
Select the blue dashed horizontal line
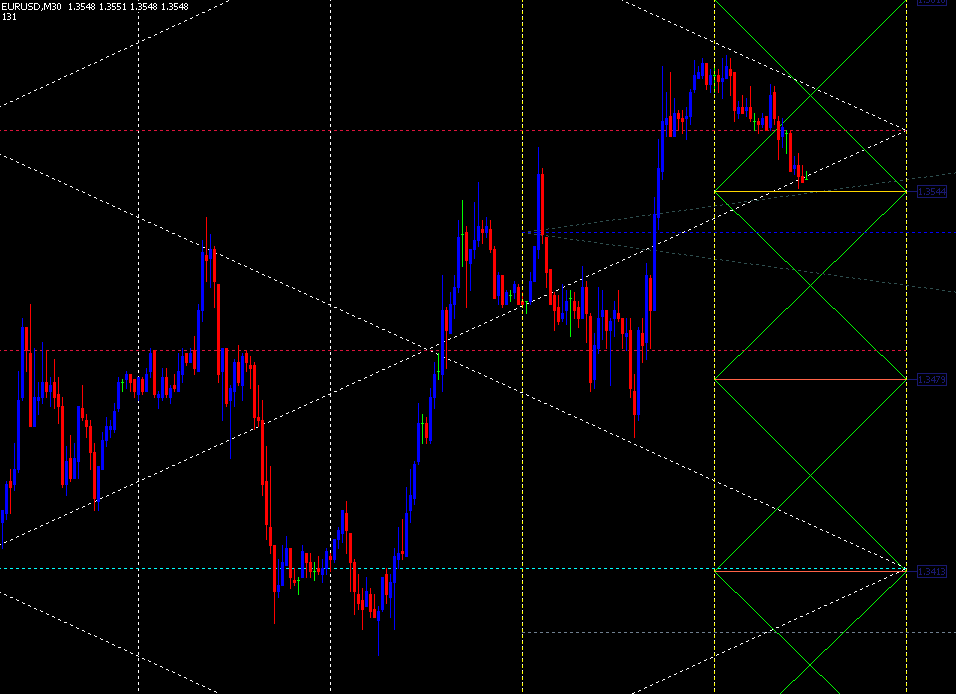[739, 232]
